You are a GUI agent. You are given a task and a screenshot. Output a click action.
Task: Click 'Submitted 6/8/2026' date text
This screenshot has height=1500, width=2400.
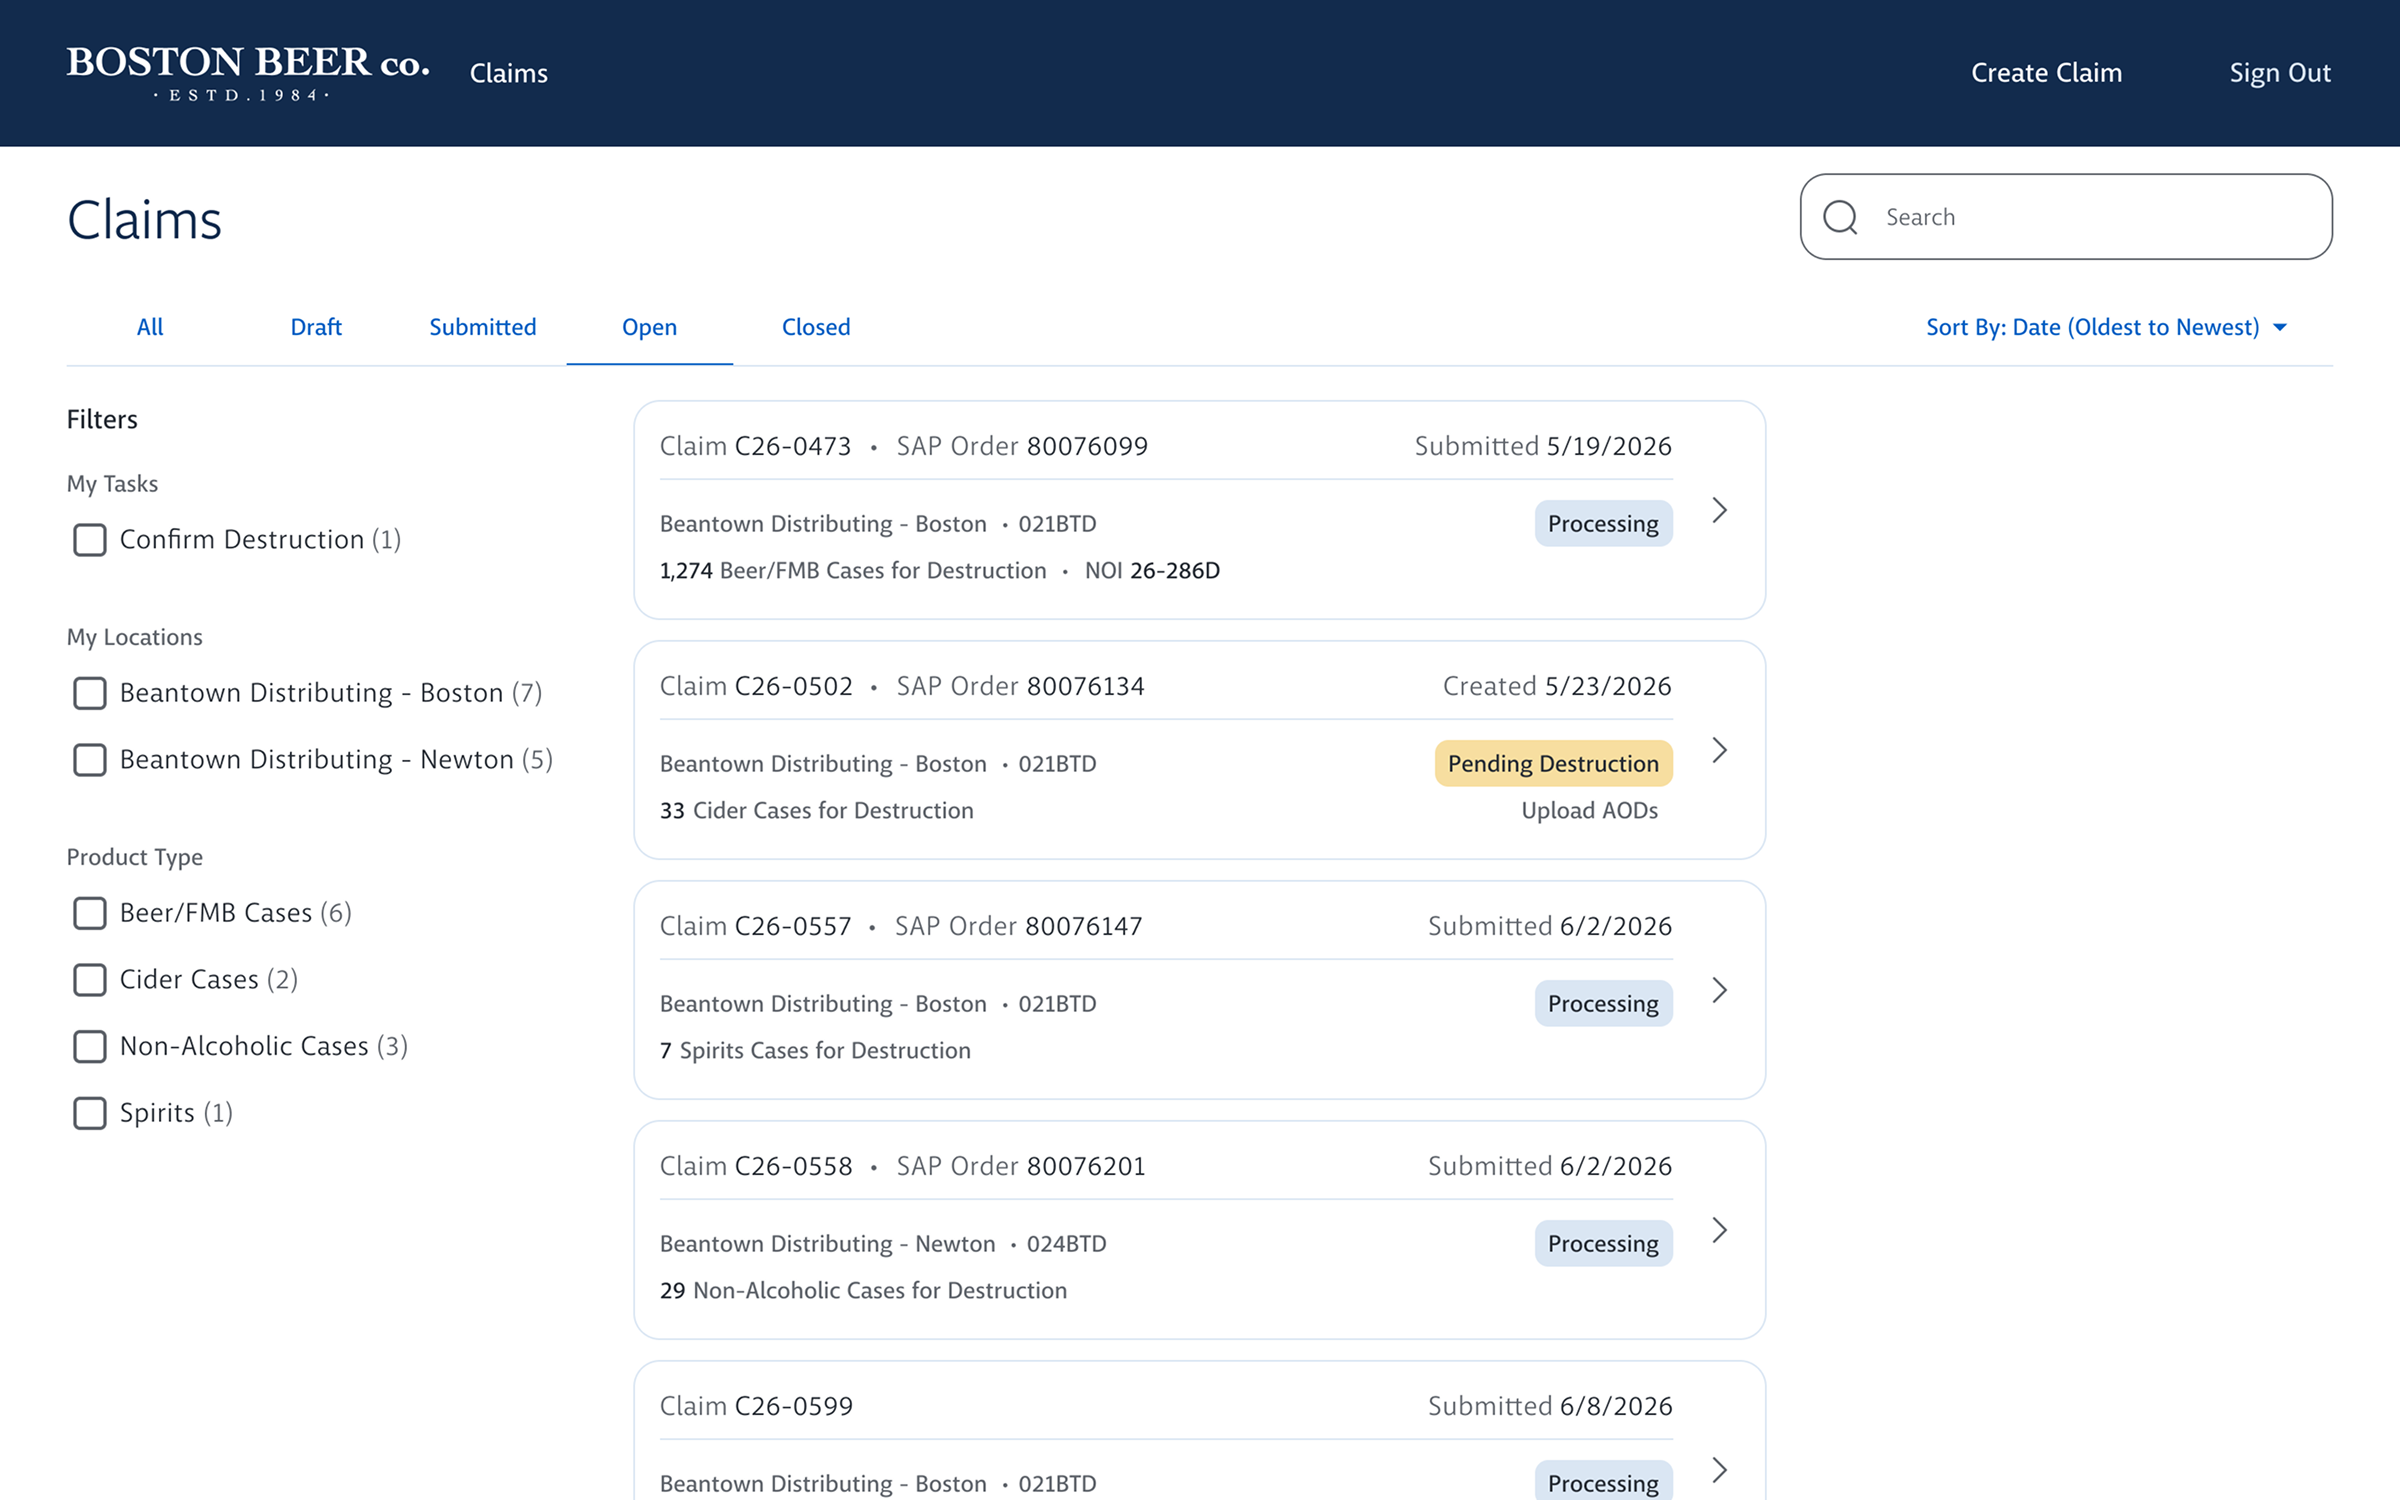click(1550, 1406)
